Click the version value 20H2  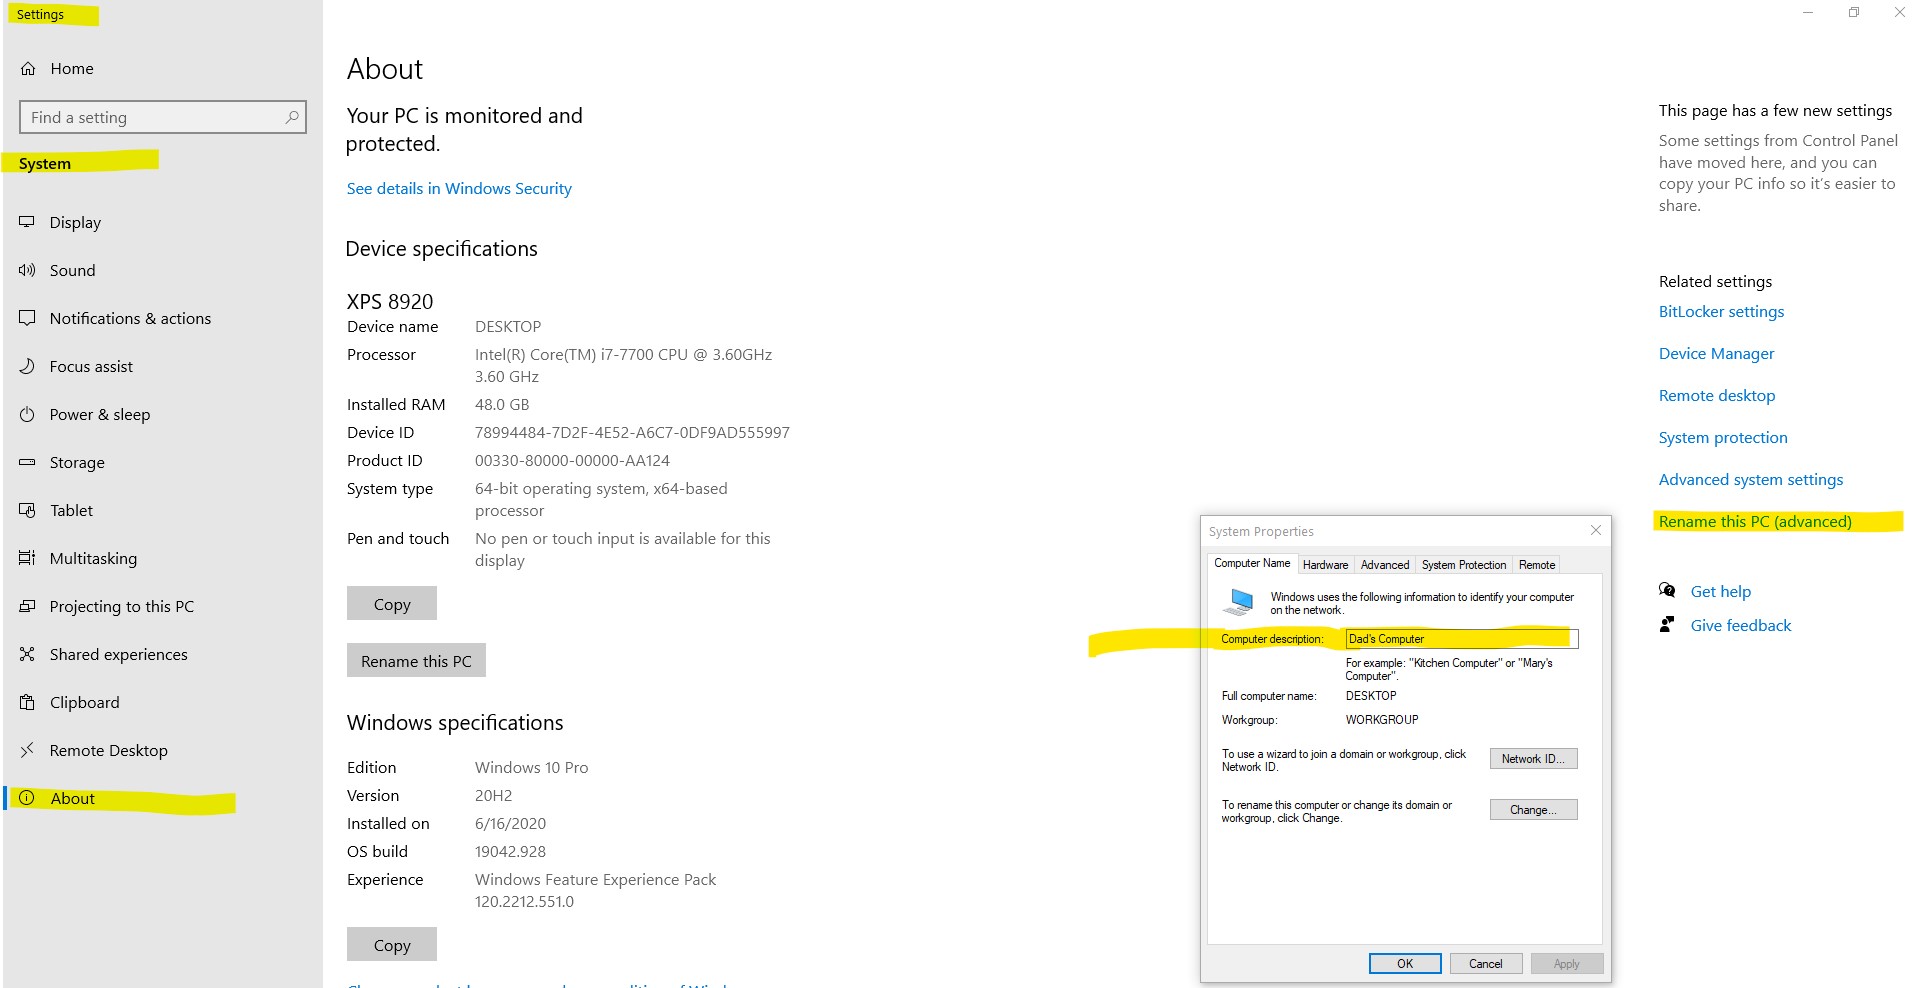pyautogui.click(x=493, y=796)
